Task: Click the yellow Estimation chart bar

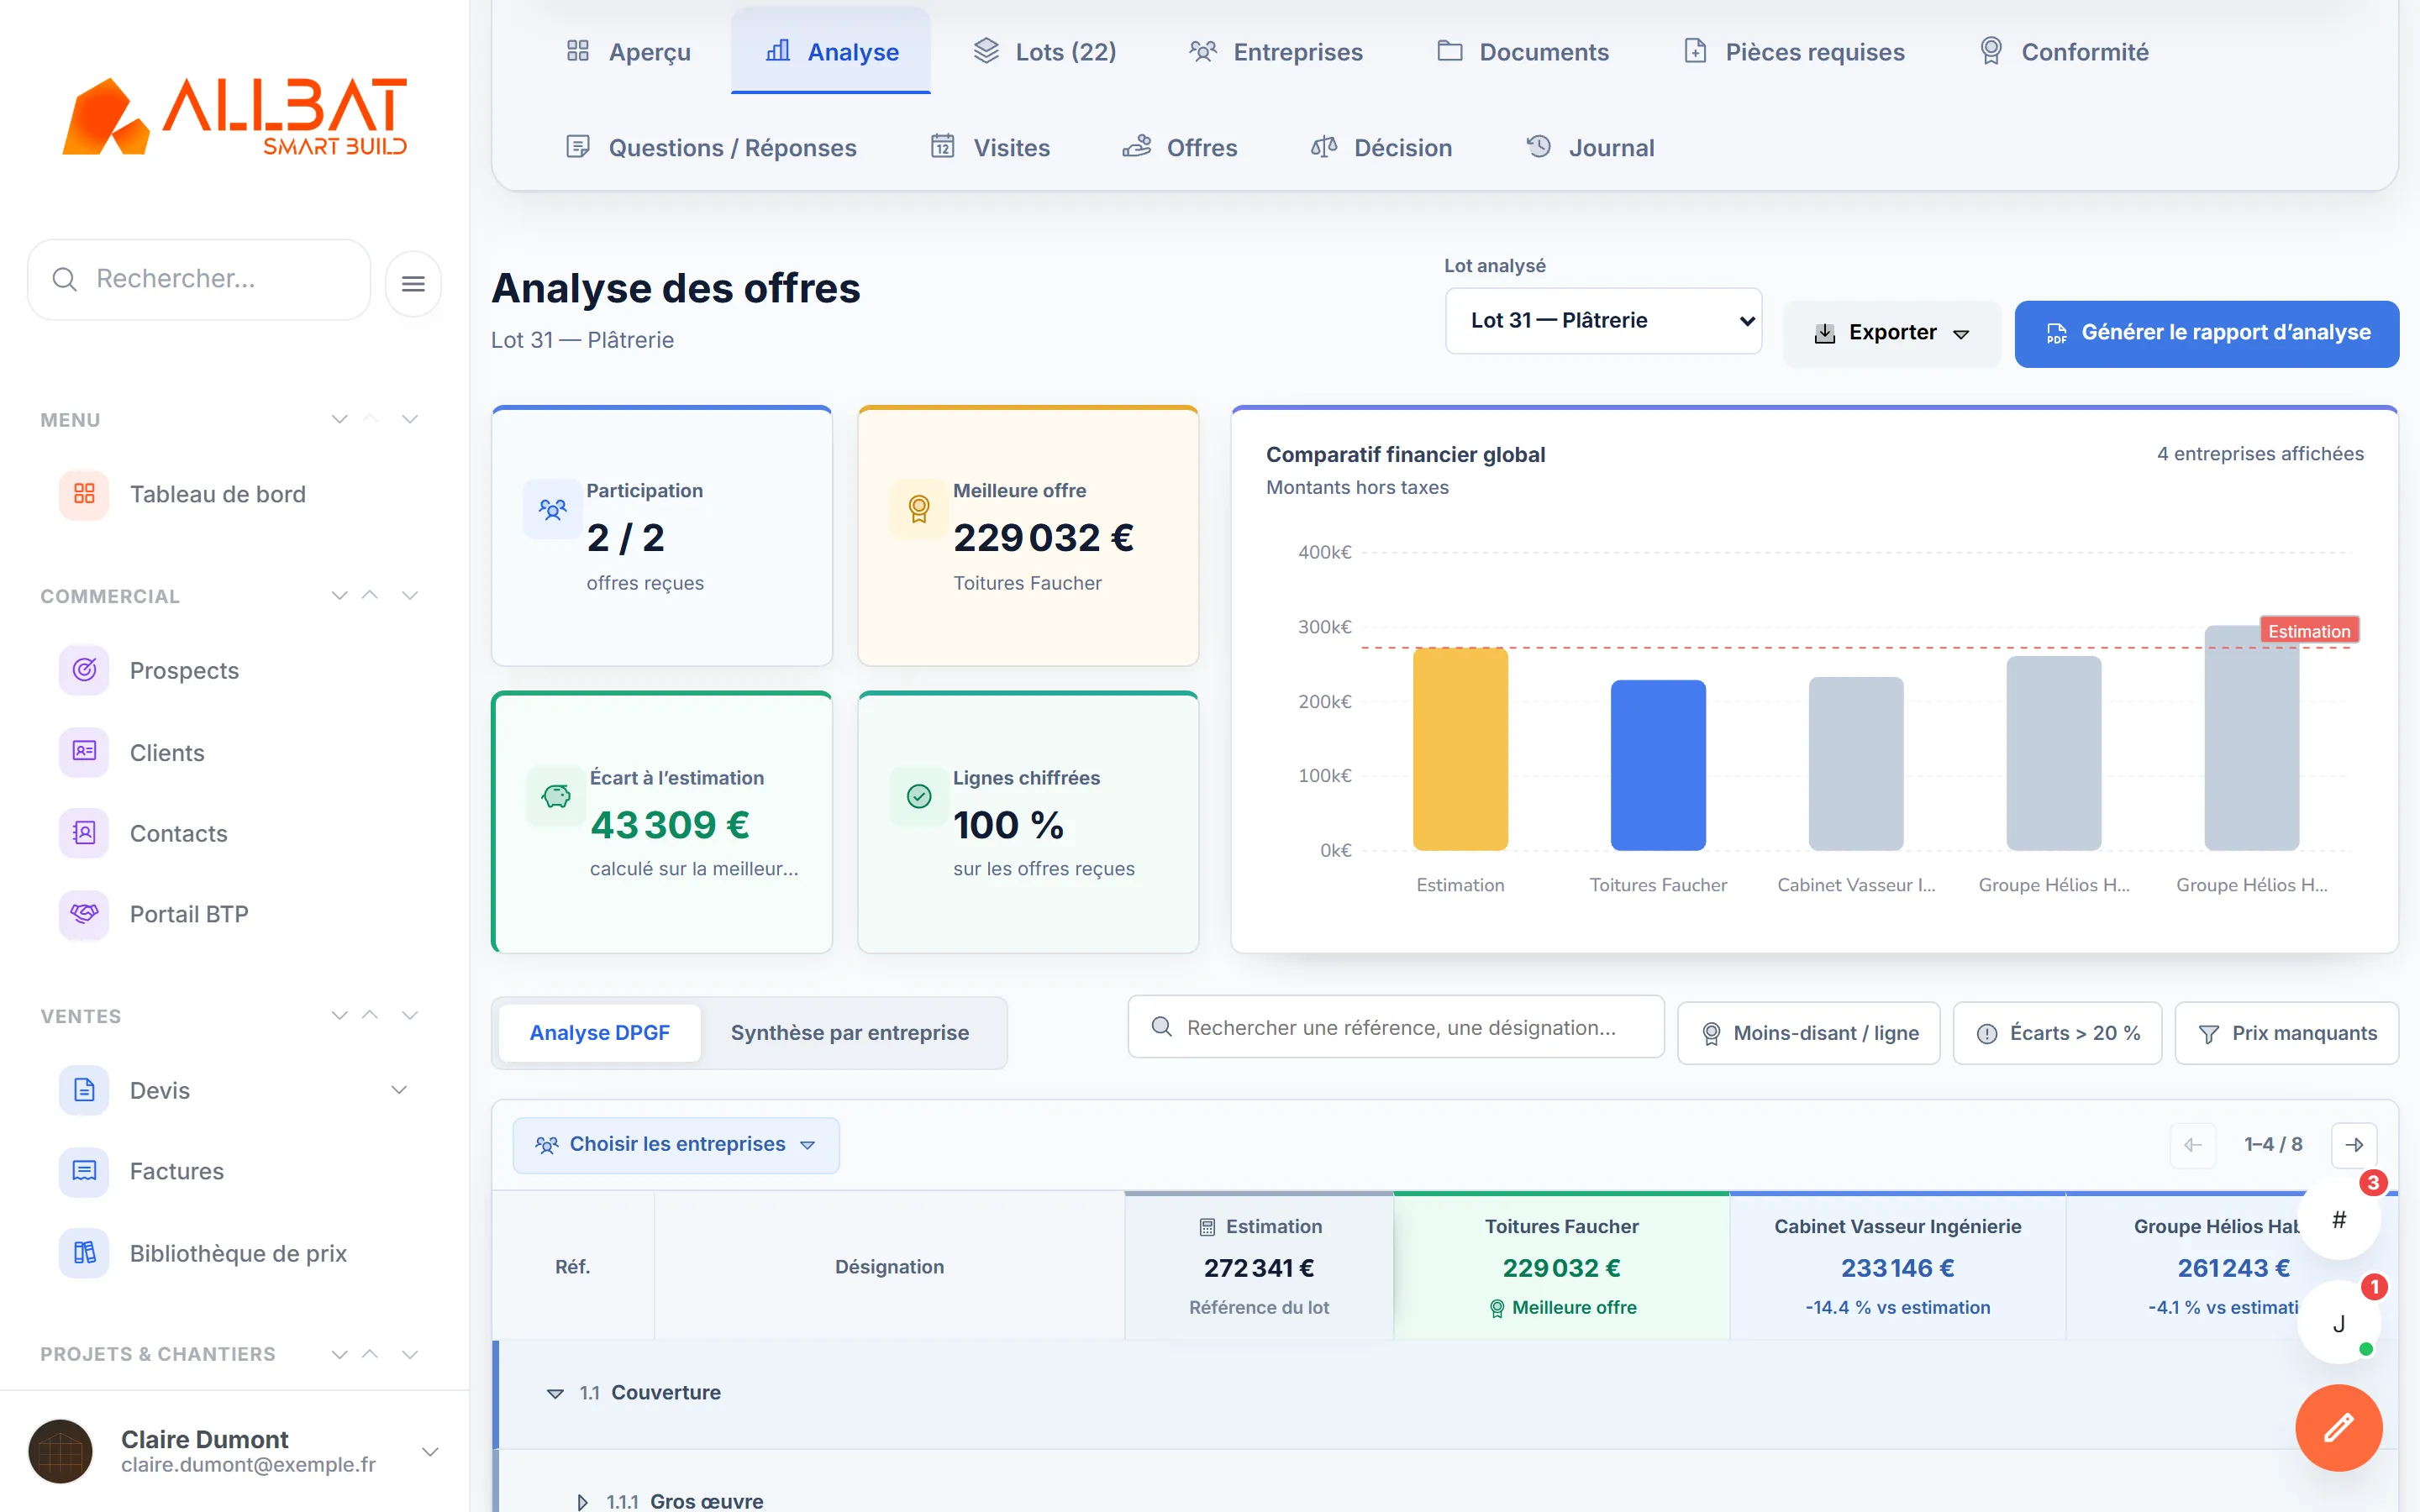Action: 1460,749
